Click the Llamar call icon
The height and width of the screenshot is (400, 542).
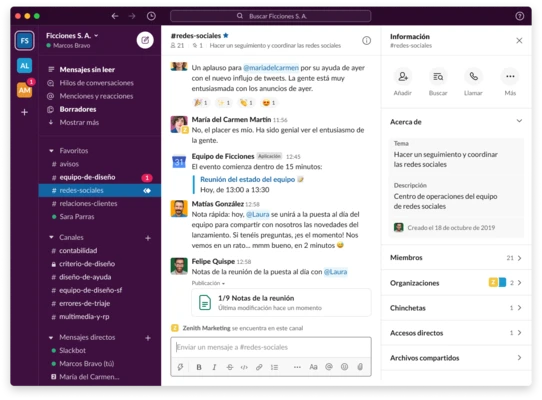tap(474, 76)
